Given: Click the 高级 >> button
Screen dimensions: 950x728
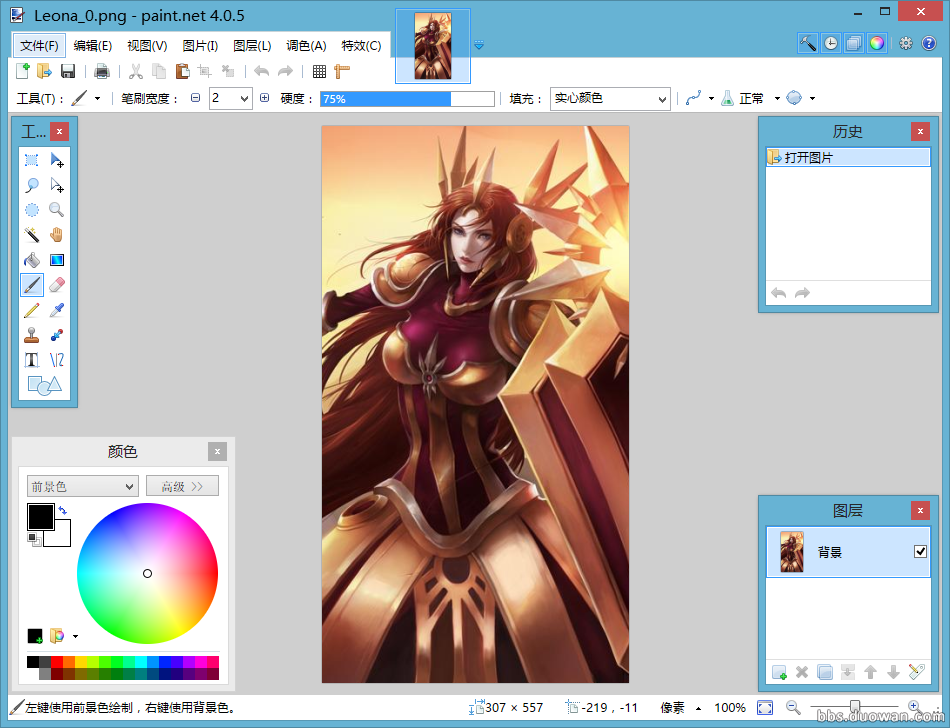Looking at the screenshot, I should click(x=182, y=486).
